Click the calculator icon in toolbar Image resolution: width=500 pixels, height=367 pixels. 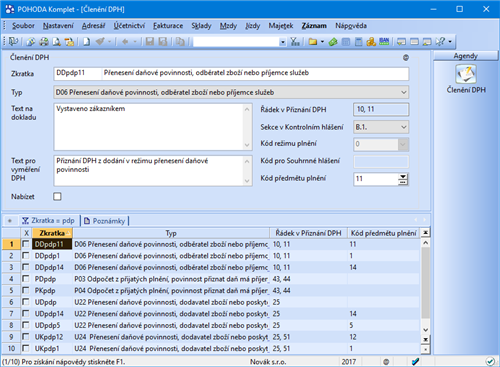359,42
